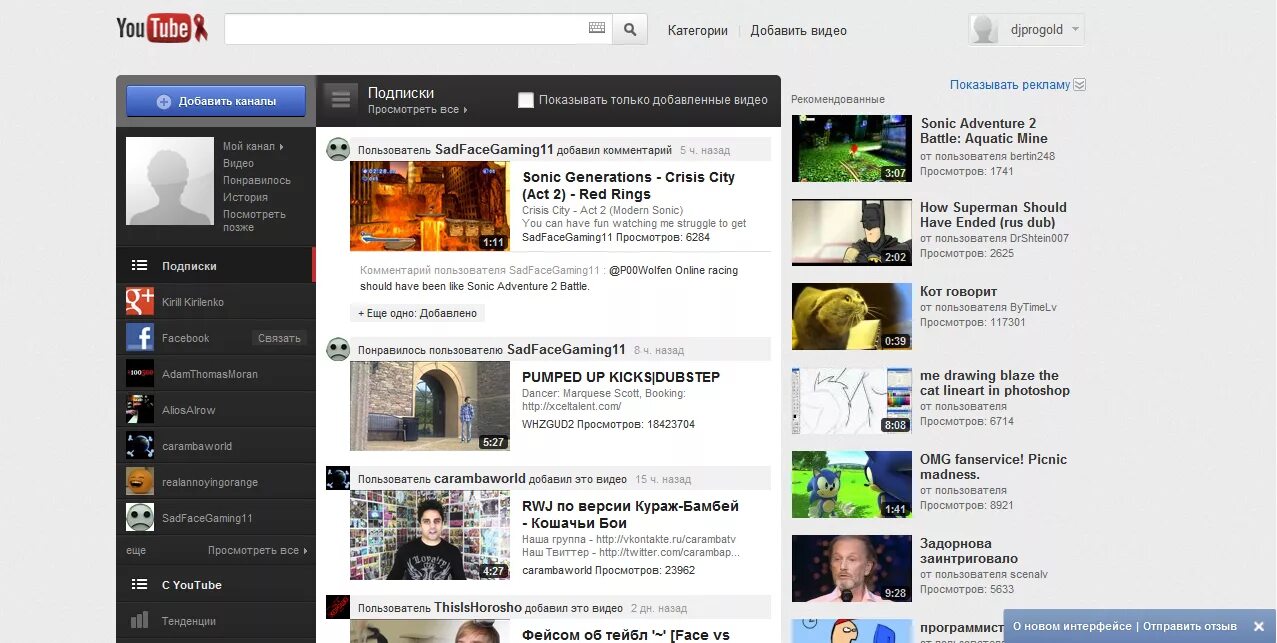Open realannoyingorange channel icon
Image resolution: width=1277 pixels, height=643 pixels.
click(x=140, y=482)
